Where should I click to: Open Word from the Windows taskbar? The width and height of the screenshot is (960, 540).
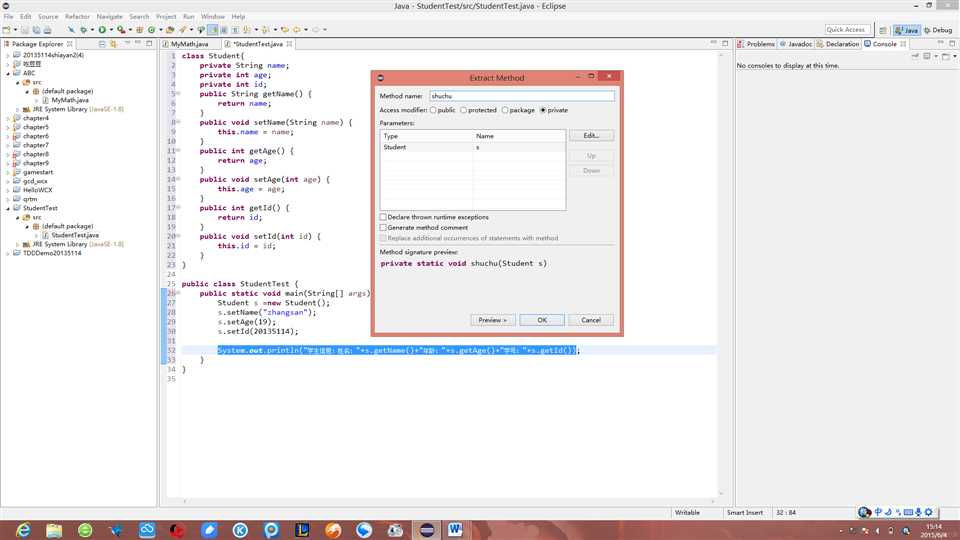click(456, 529)
